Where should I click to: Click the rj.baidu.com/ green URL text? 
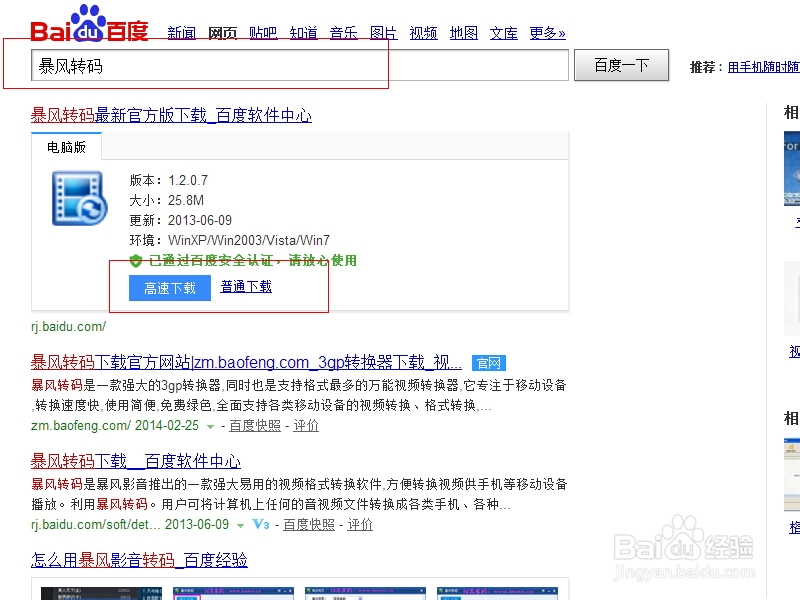(x=68, y=327)
